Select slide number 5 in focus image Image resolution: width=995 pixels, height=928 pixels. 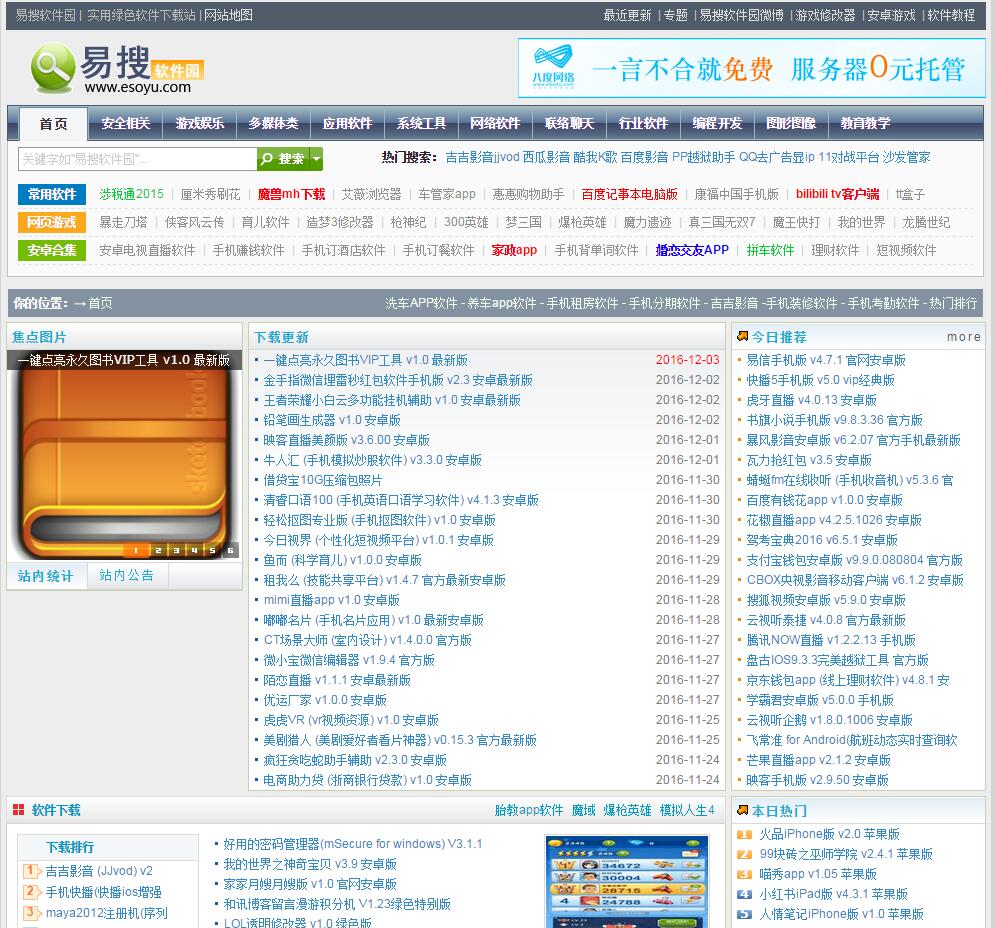212,550
